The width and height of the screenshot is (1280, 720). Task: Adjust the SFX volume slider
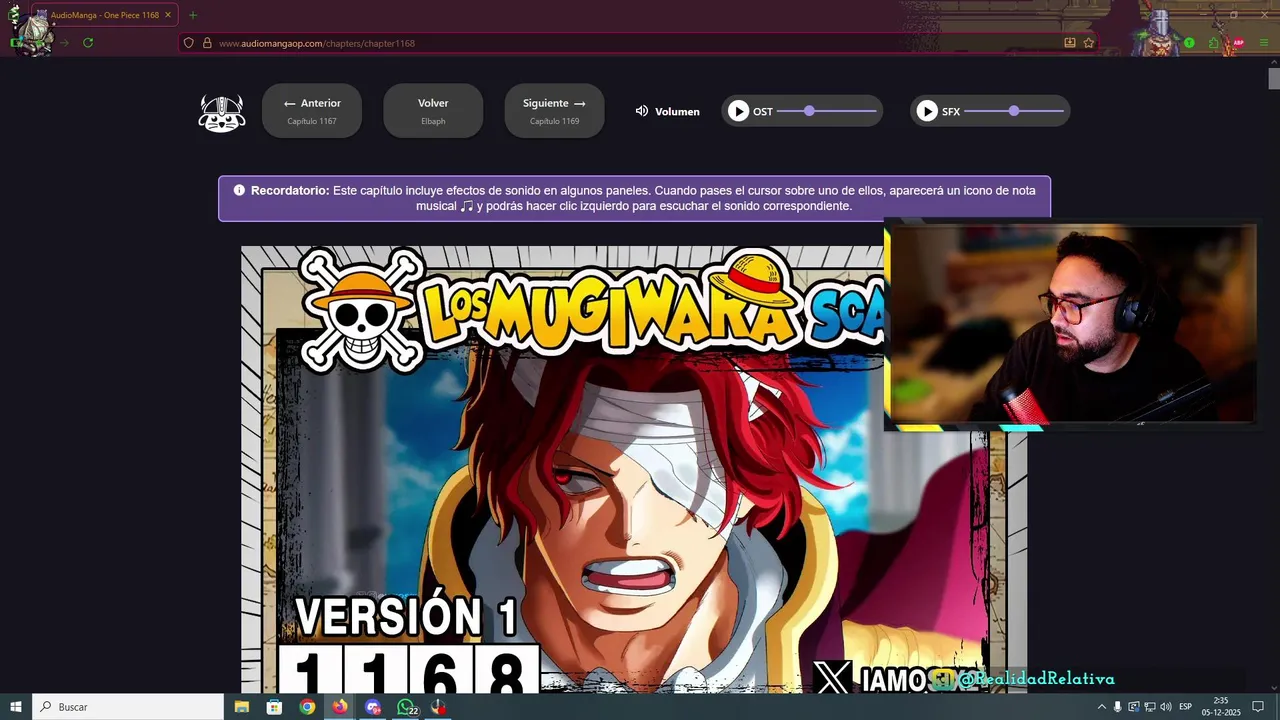coord(1014,111)
